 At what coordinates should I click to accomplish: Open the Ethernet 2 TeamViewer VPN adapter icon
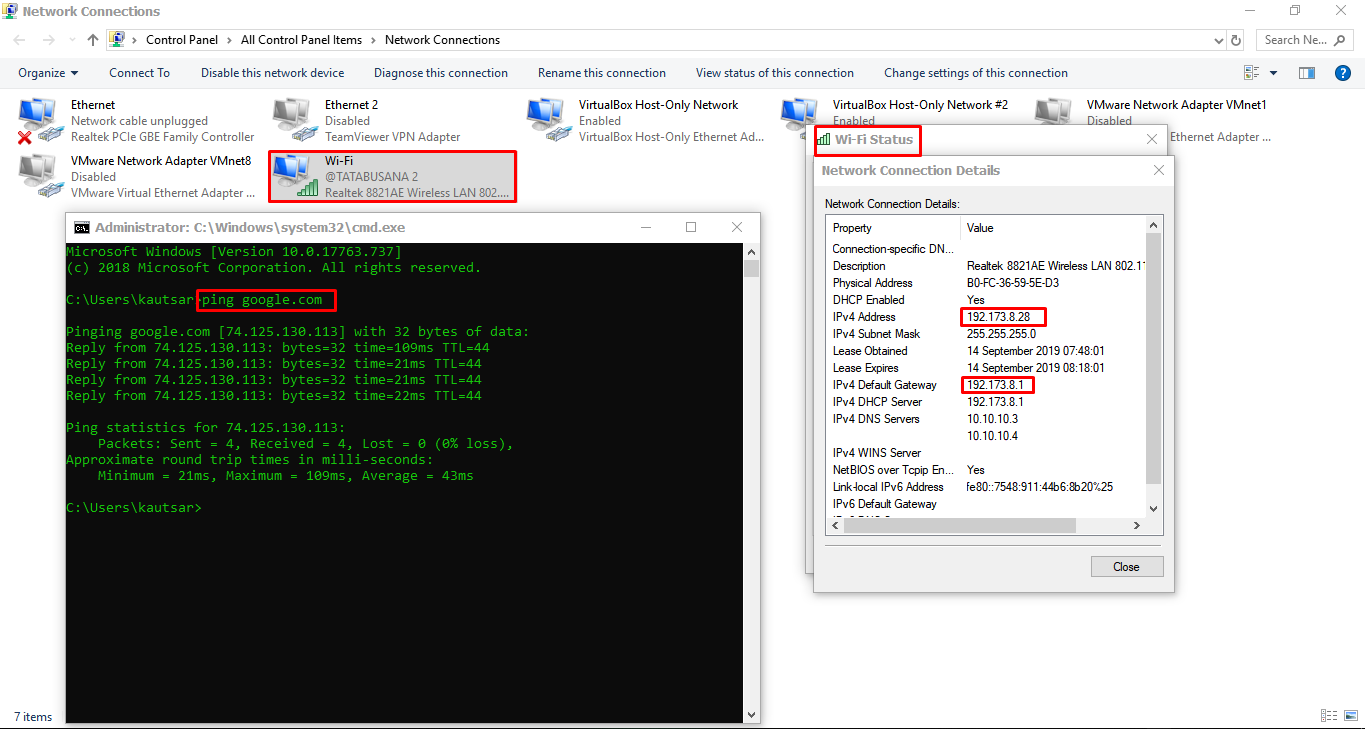[293, 118]
